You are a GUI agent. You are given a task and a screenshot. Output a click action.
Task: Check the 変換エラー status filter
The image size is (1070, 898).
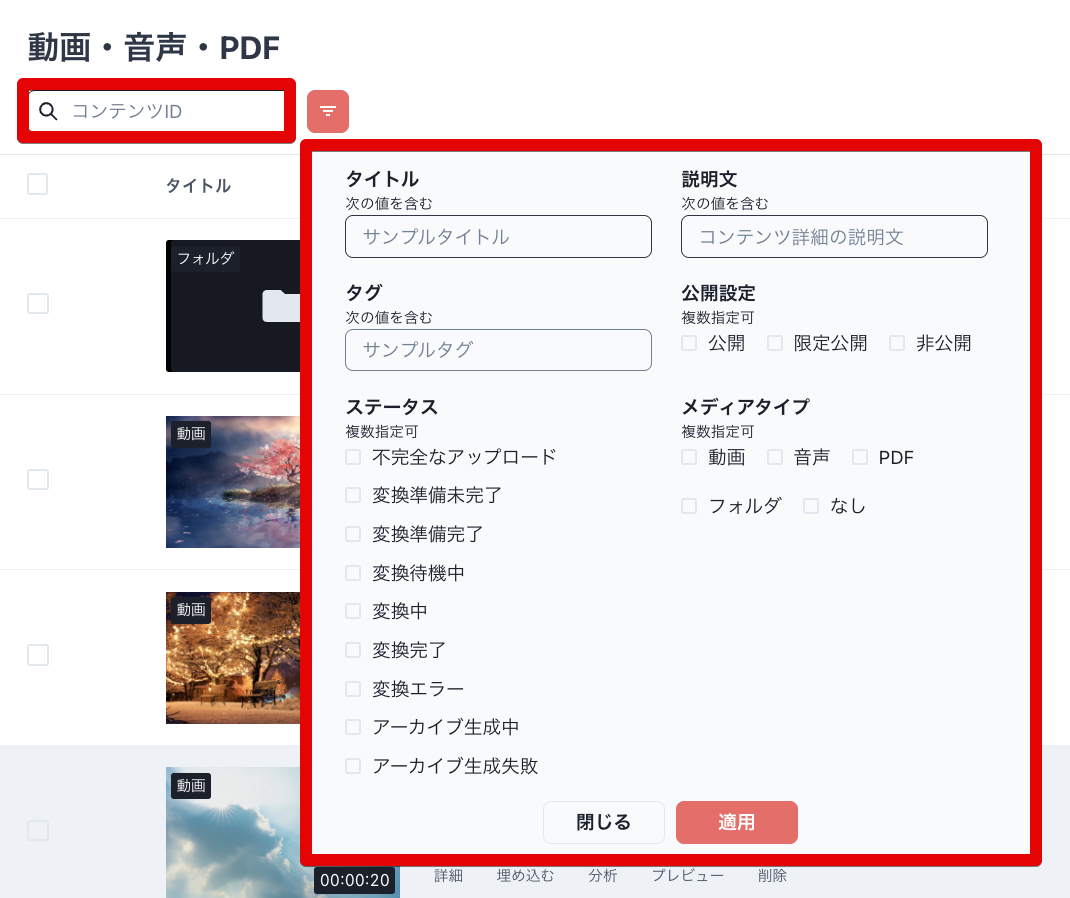[352, 688]
